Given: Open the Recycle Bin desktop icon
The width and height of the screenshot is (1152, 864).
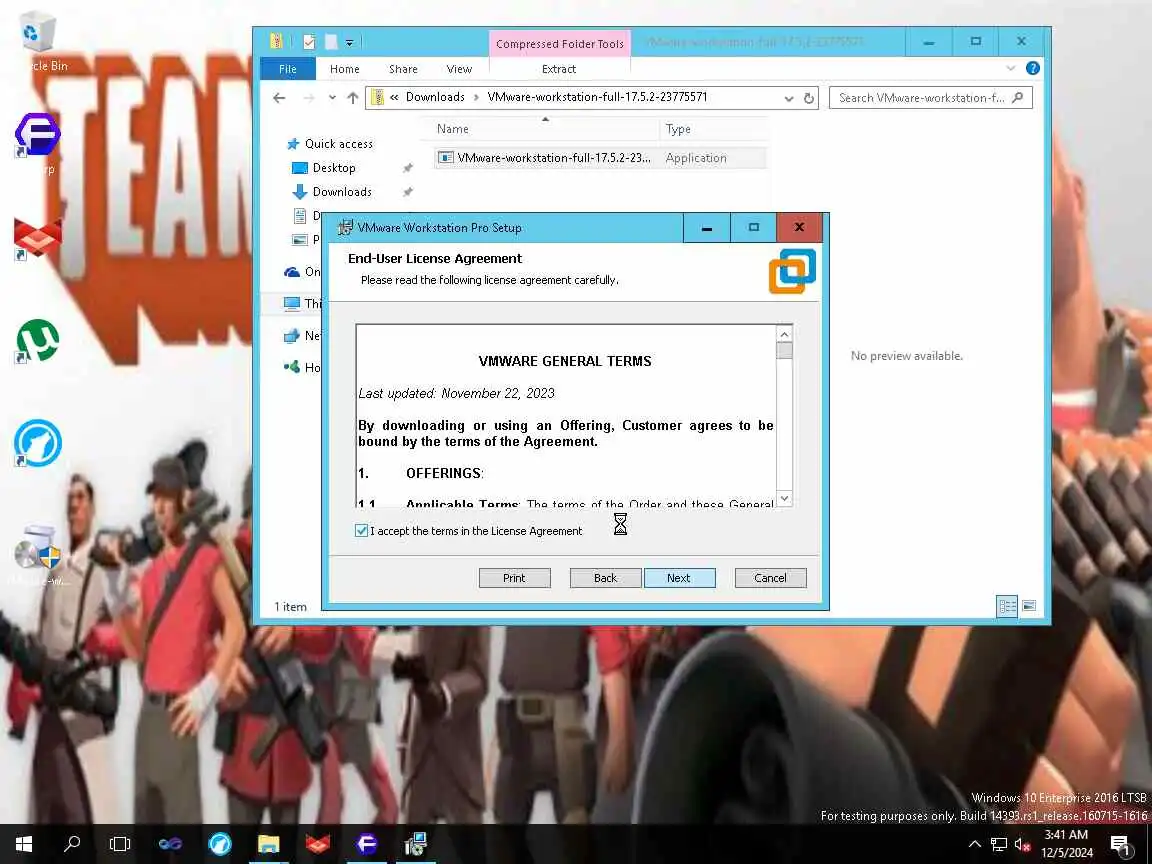Looking at the screenshot, I should pyautogui.click(x=39, y=33).
